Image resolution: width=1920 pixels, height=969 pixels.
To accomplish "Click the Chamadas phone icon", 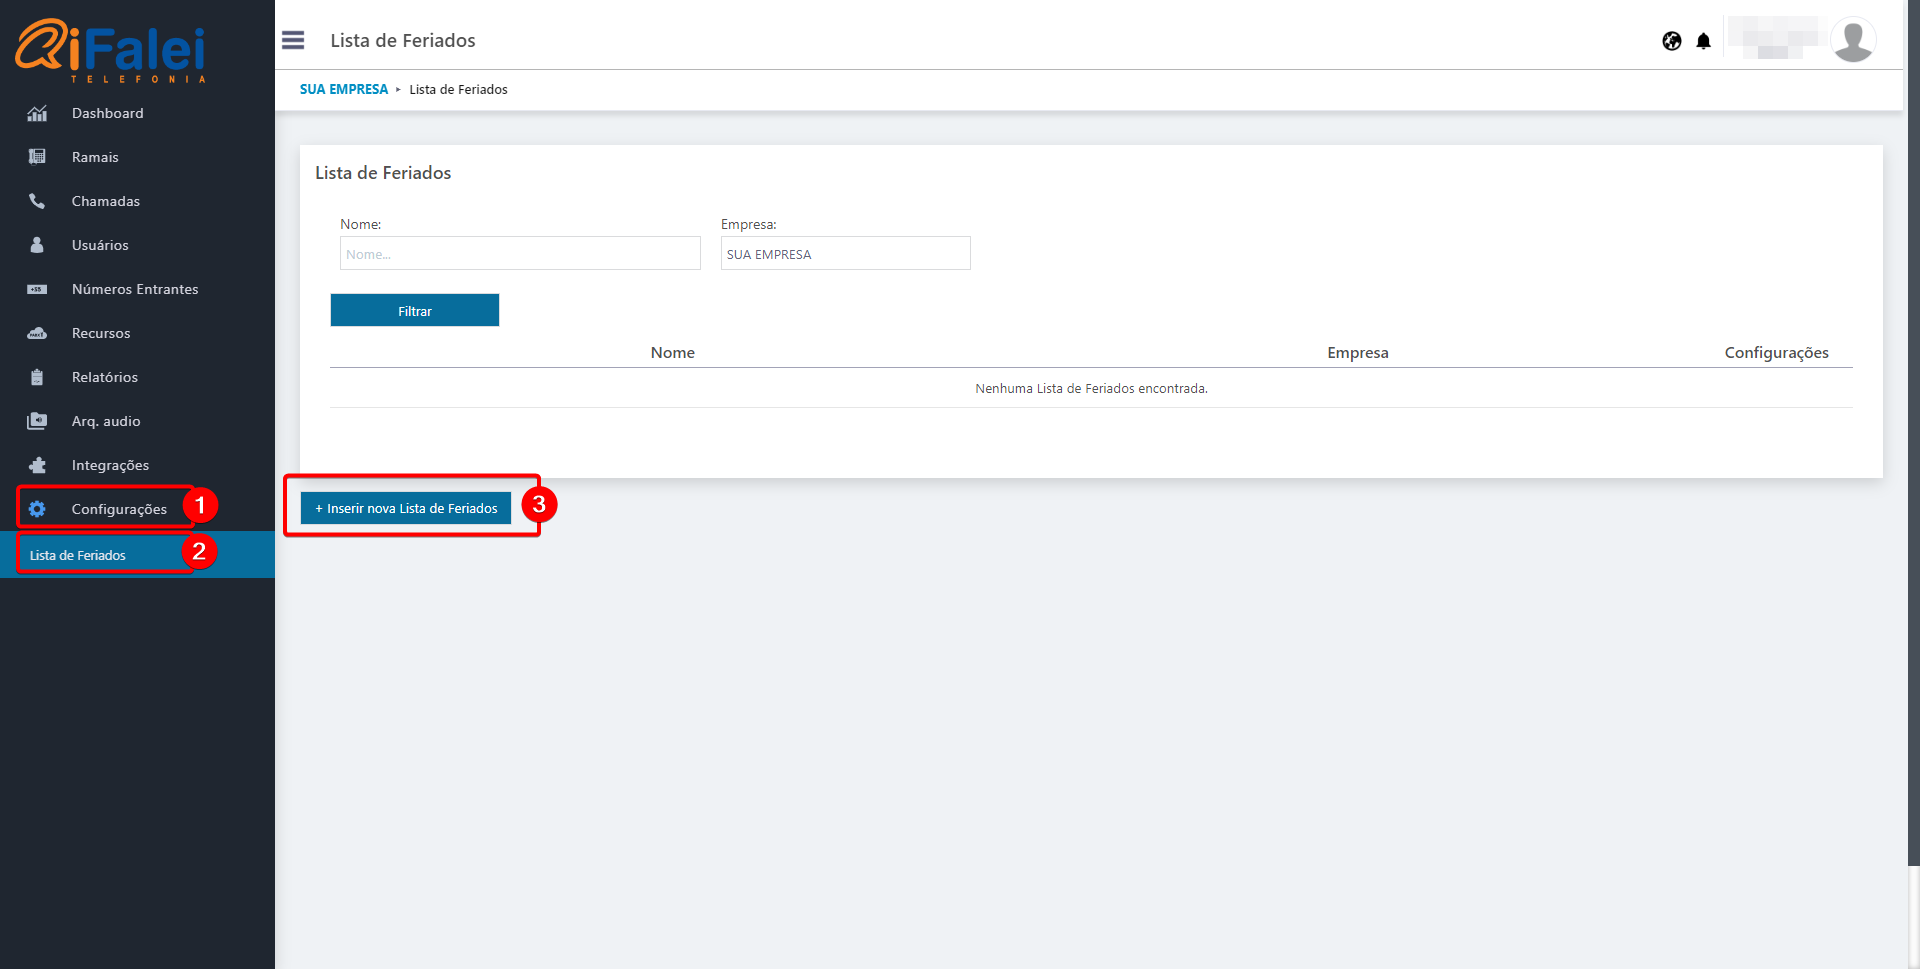I will pyautogui.click(x=37, y=201).
